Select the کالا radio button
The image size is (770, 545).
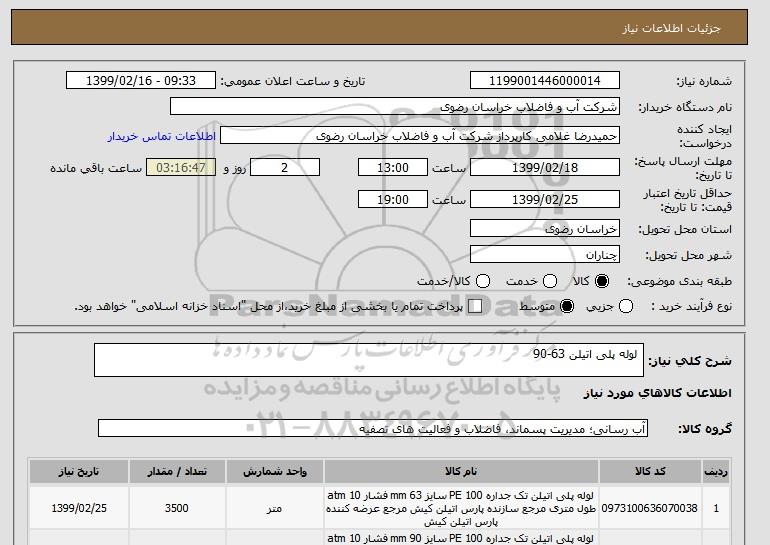(x=602, y=281)
